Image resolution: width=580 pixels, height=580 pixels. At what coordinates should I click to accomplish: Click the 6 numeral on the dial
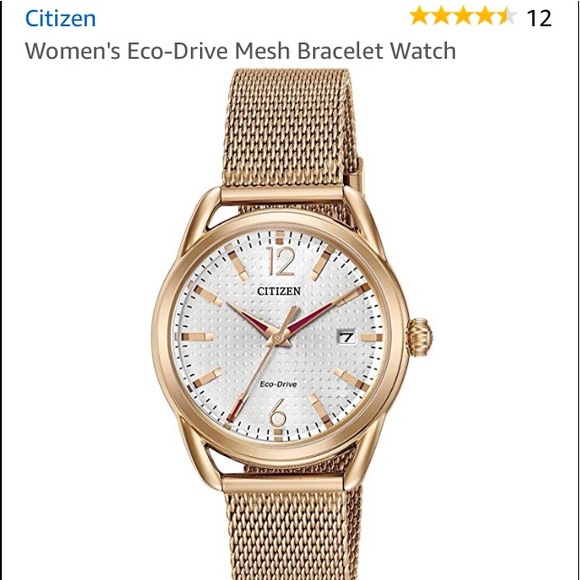pyautogui.click(x=278, y=412)
